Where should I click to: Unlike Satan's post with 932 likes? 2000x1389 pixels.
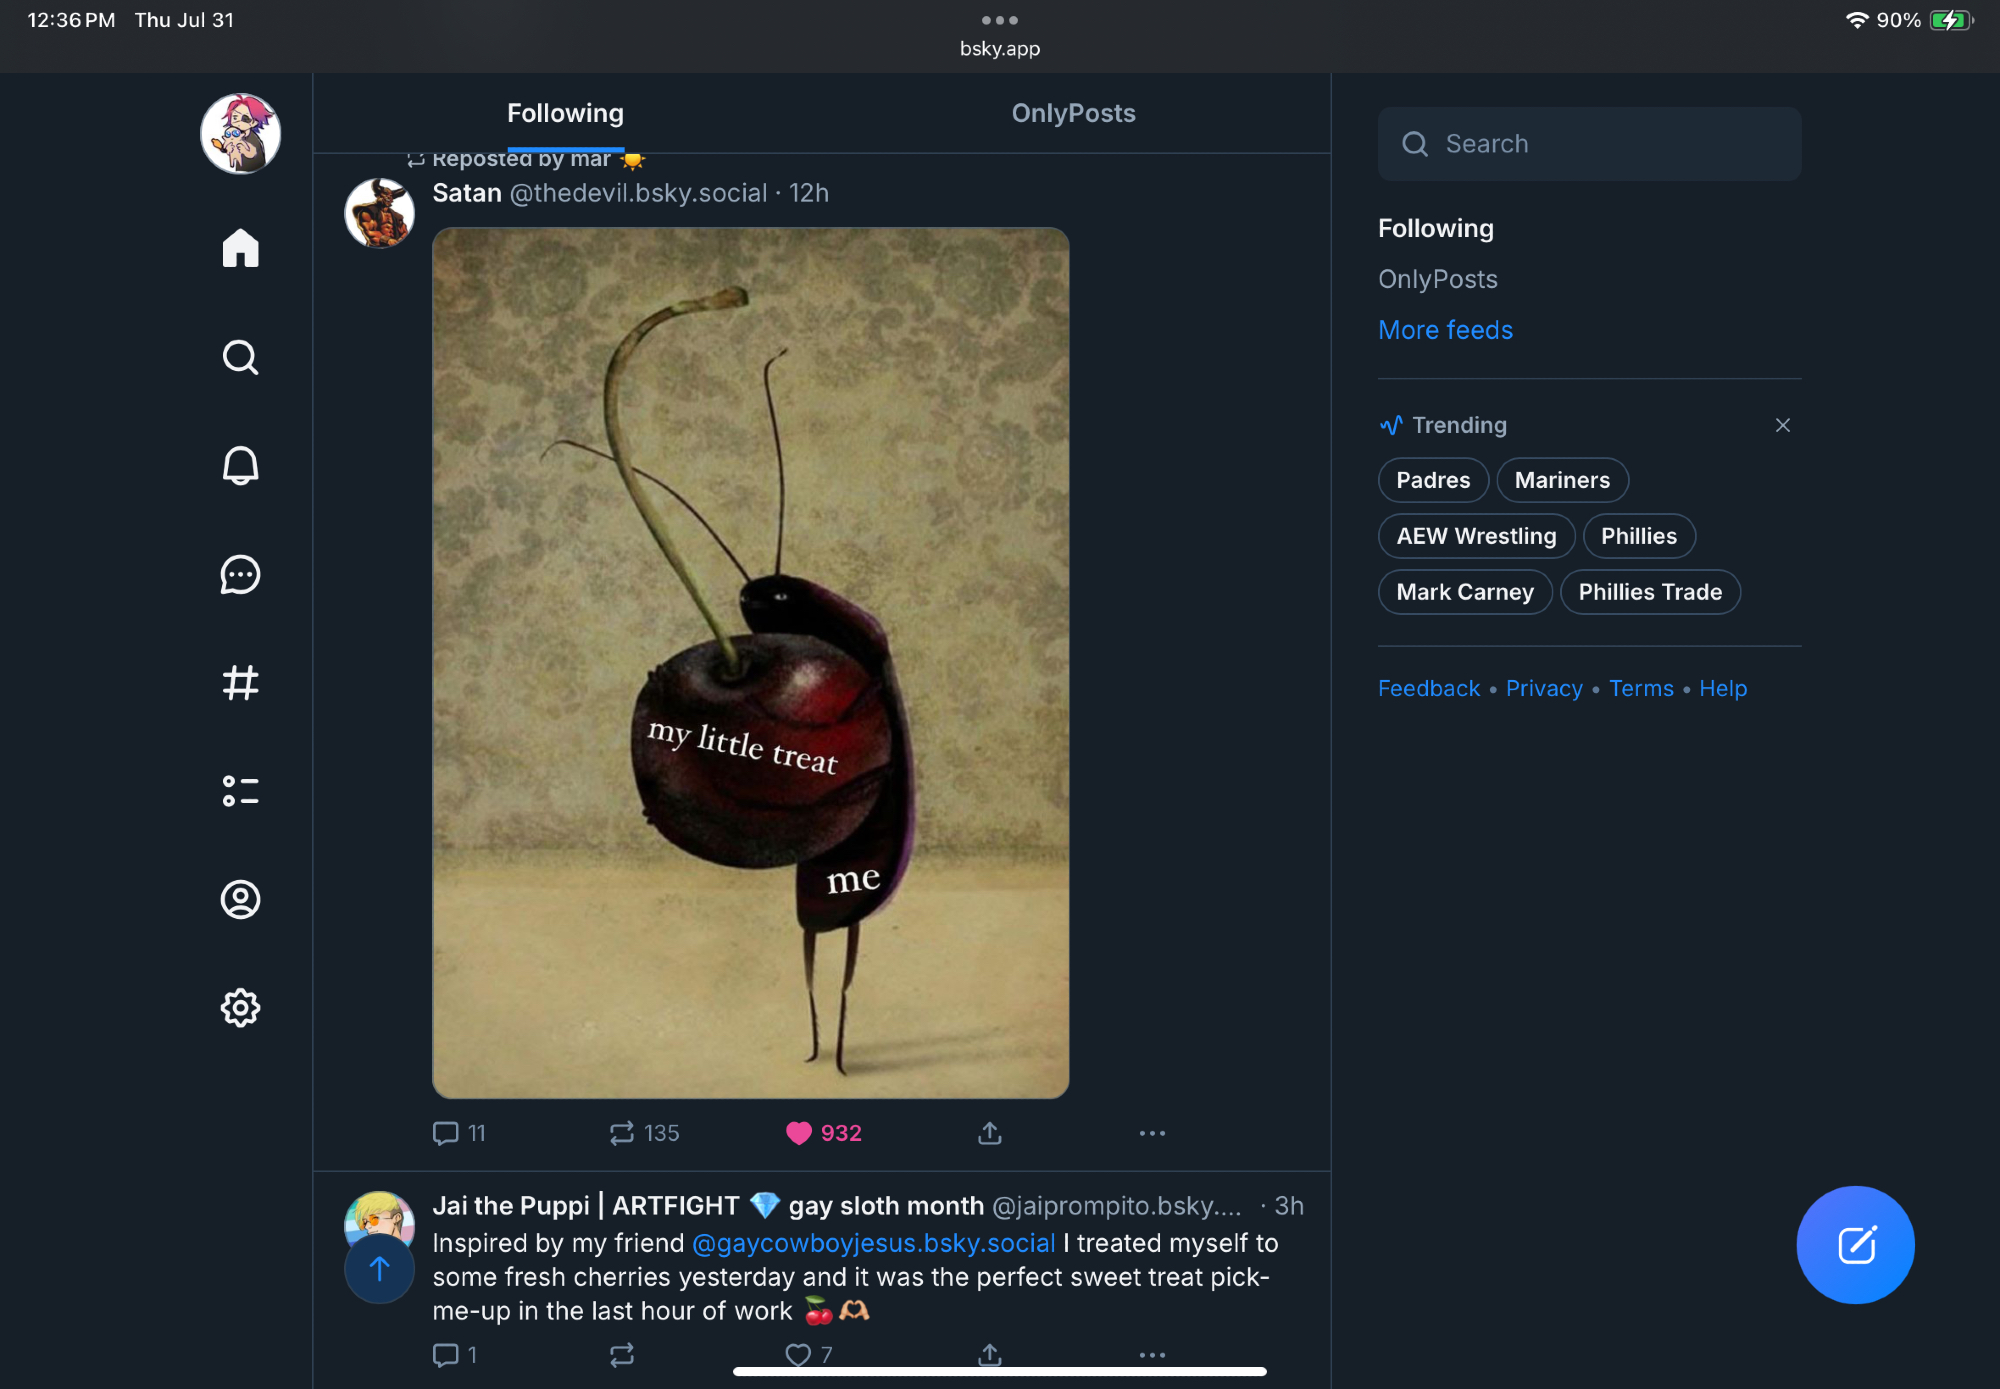tap(799, 1133)
